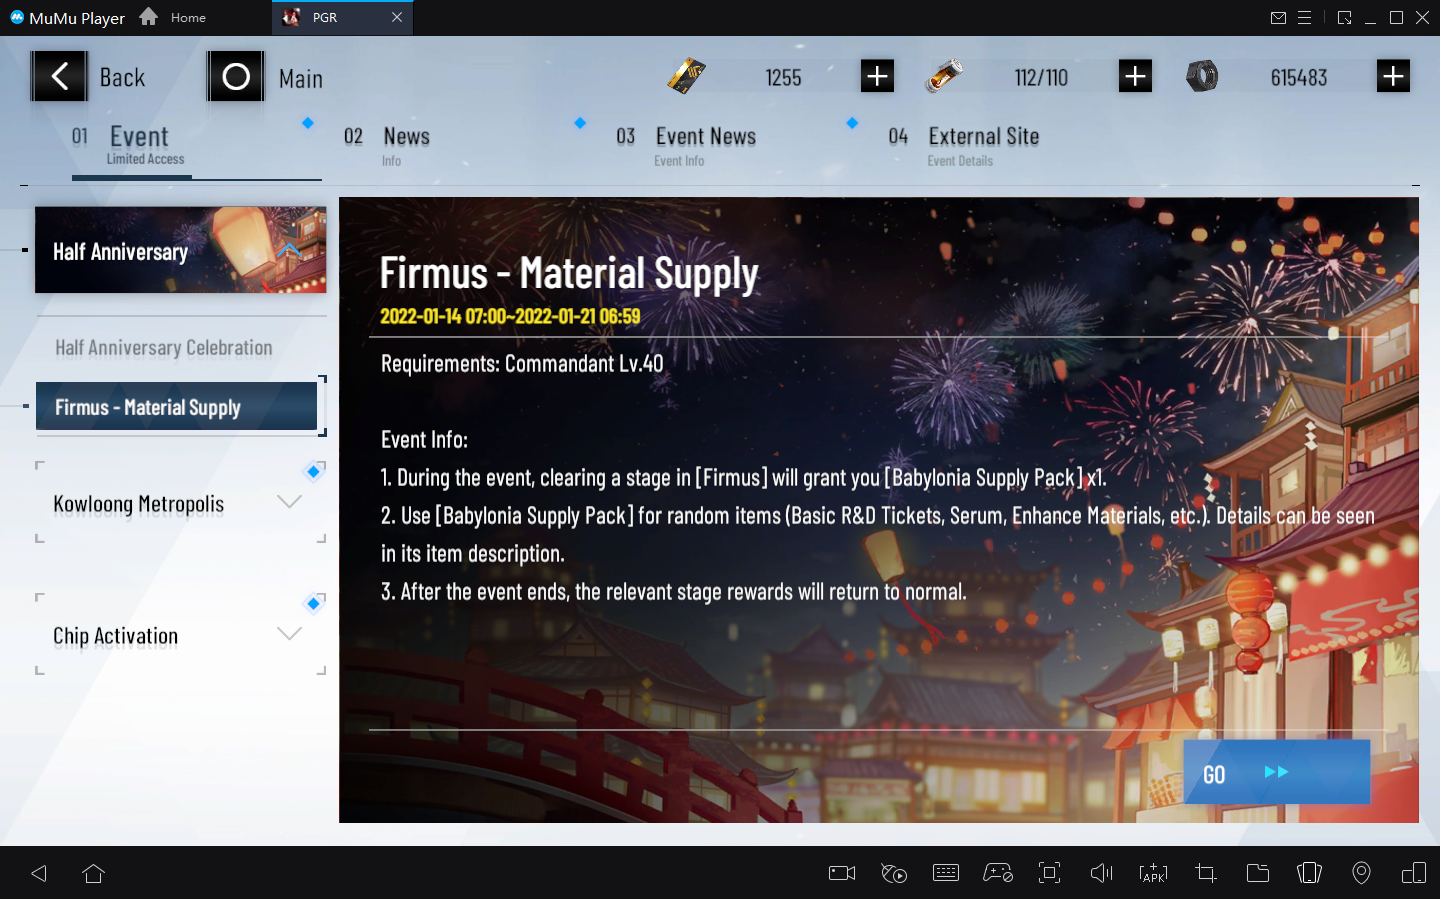Add more Black Cards with plus icon
The width and height of the screenshot is (1440, 899).
877,76
